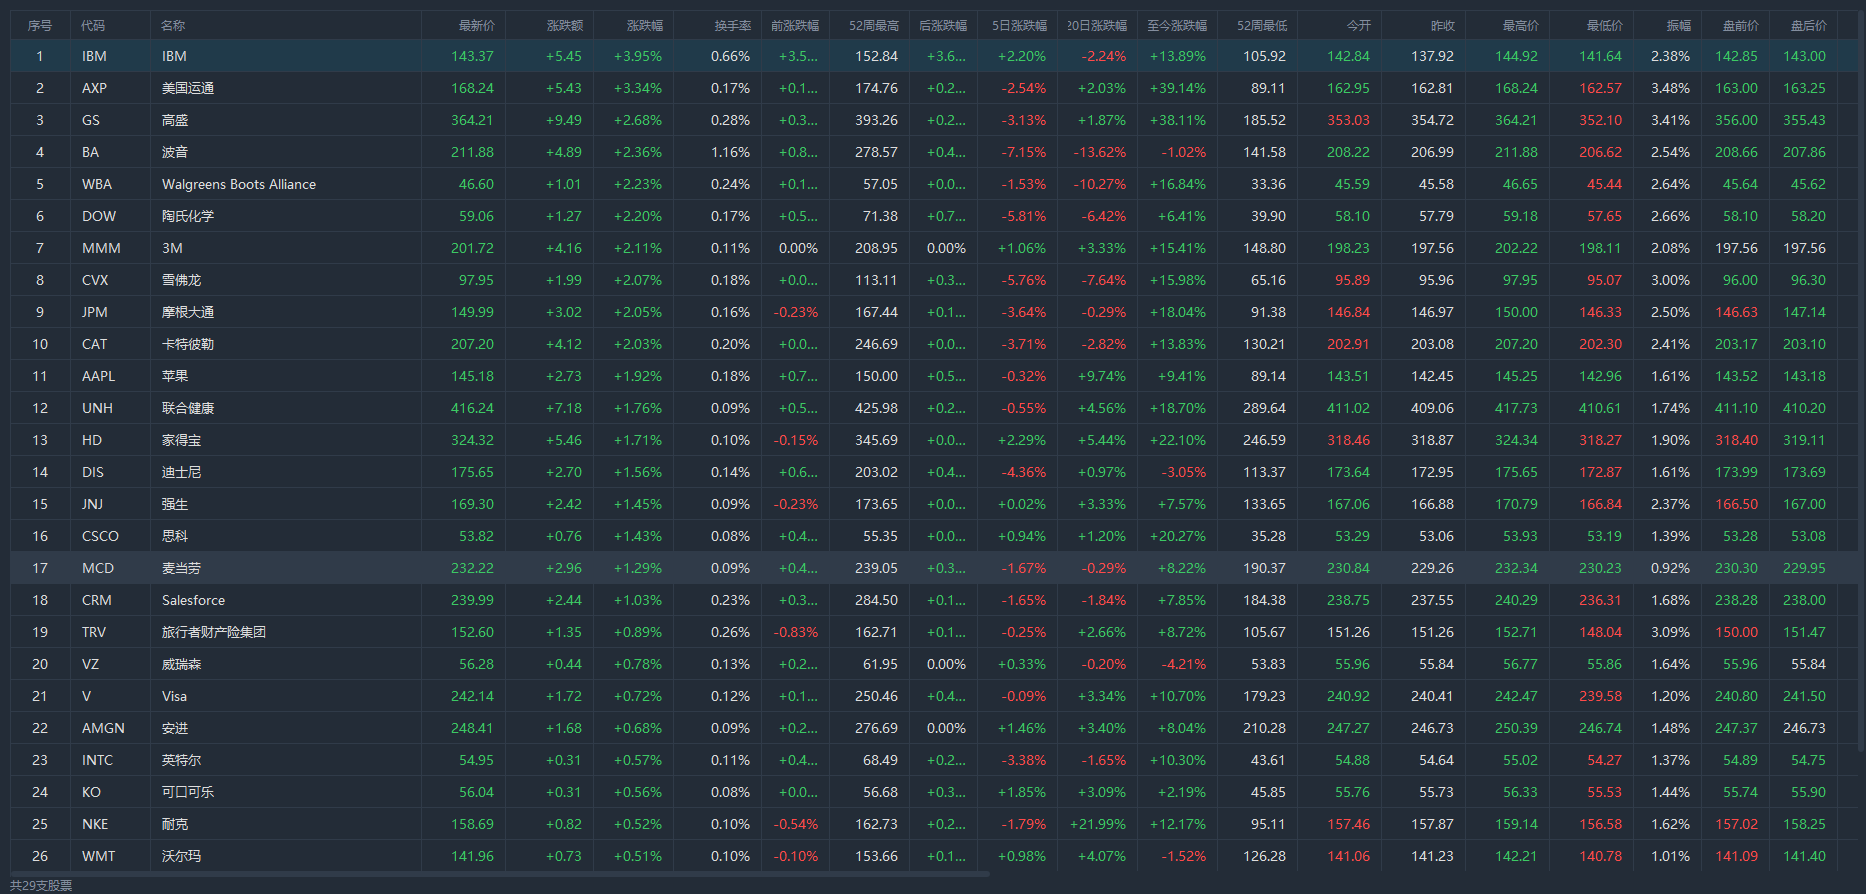
Task: Click MCD amplitude value 0.92%
Action: tap(1670, 568)
